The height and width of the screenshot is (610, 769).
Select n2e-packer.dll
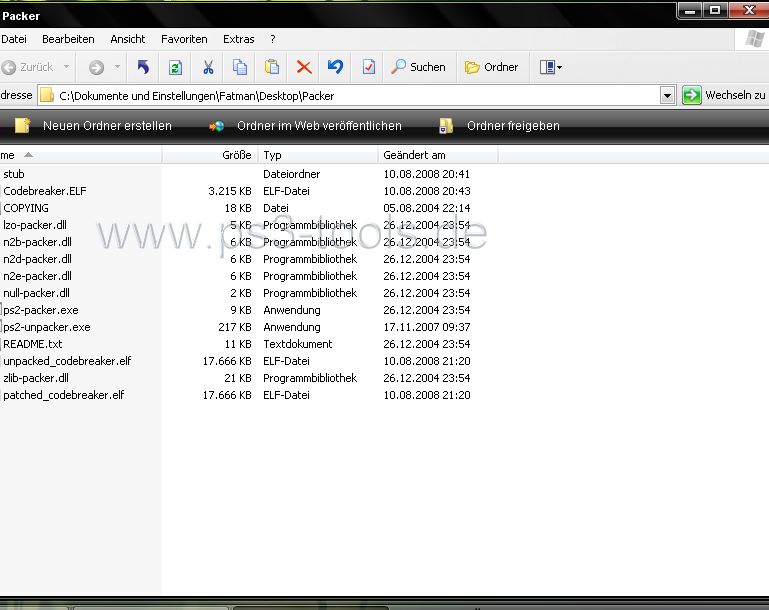[37, 276]
